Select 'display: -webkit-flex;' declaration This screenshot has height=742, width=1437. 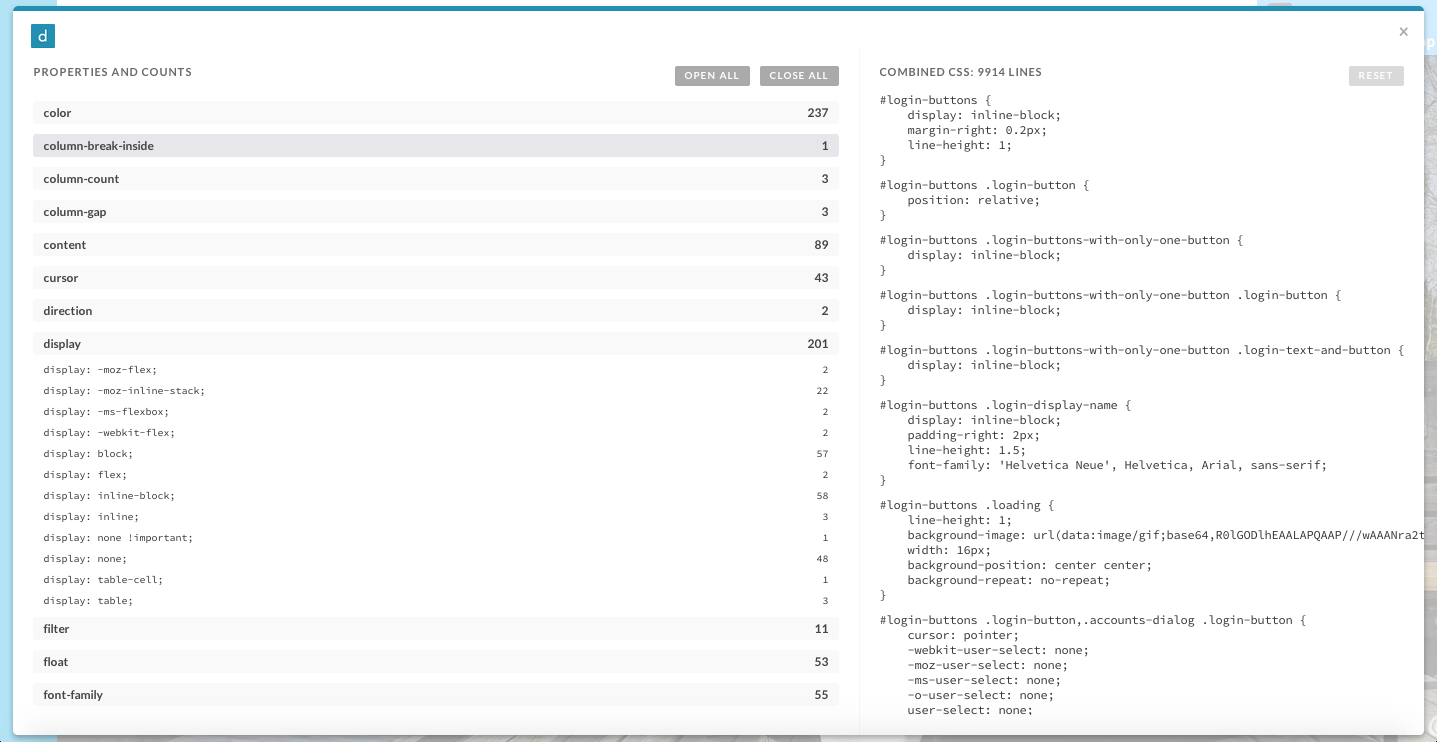coord(109,433)
